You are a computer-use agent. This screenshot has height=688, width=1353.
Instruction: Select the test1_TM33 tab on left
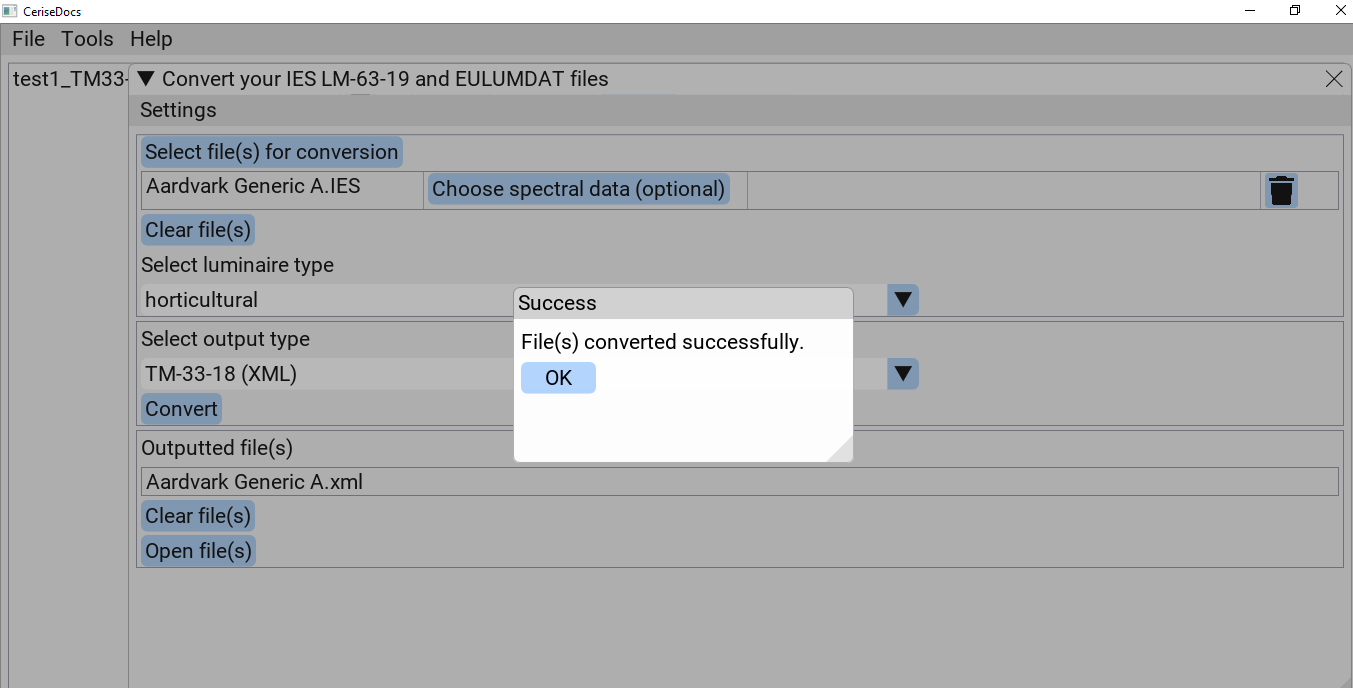tap(70, 79)
